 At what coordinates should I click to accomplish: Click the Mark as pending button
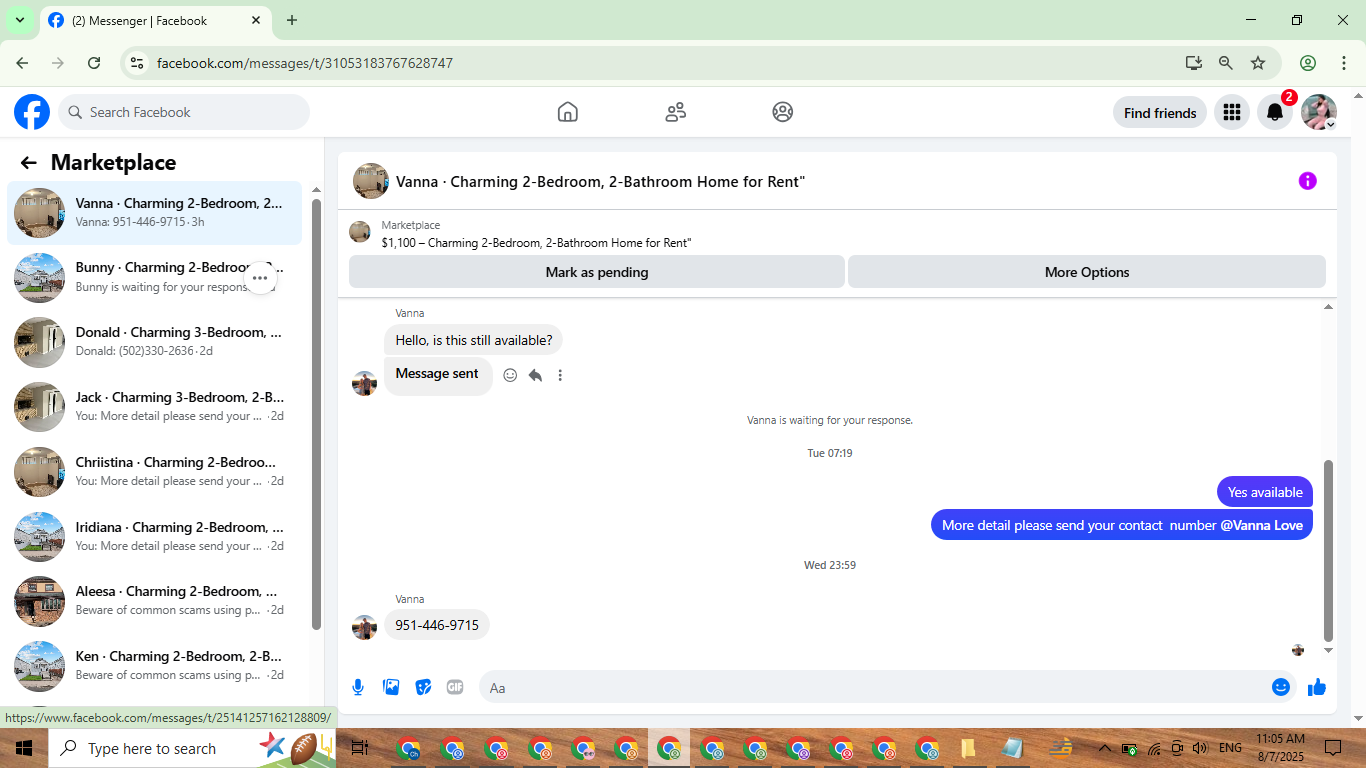pyautogui.click(x=597, y=272)
